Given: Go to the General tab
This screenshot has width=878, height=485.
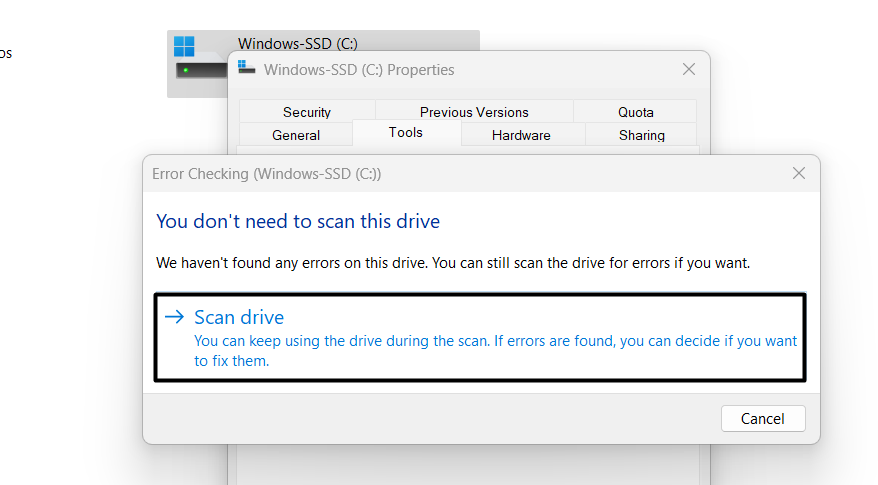Looking at the screenshot, I should (x=296, y=135).
